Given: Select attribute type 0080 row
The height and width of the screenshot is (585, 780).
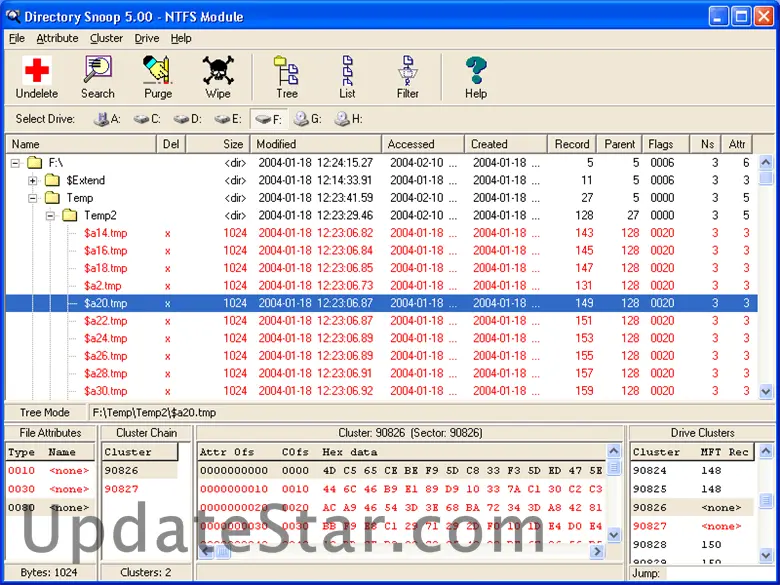Looking at the screenshot, I should pyautogui.click(x=50, y=507).
